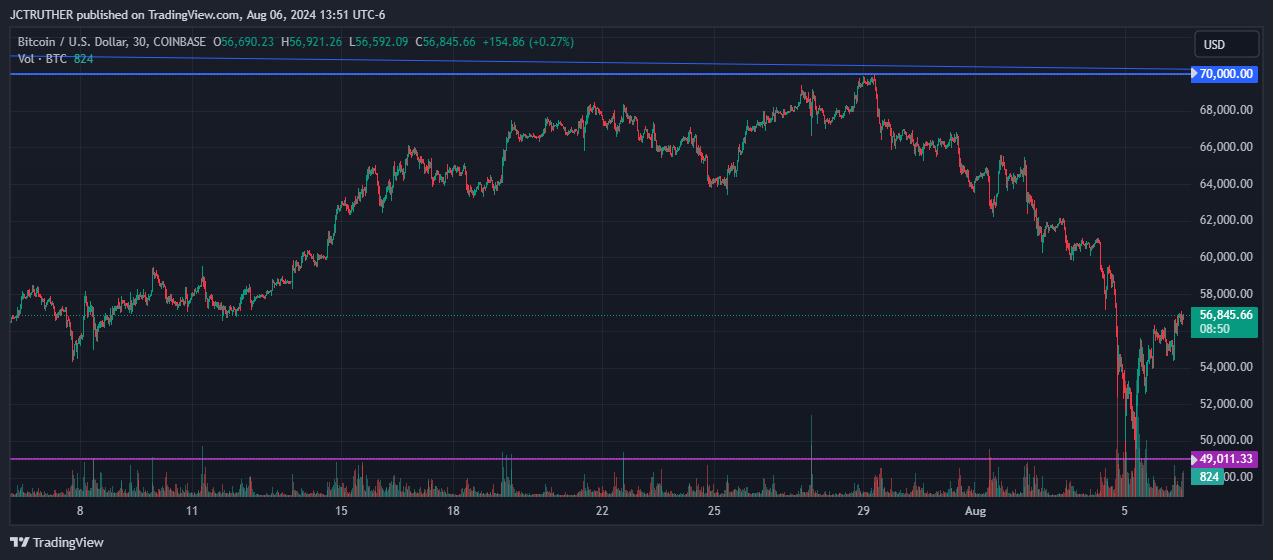Select the purple horizontal line drawing on chart

[600, 459]
